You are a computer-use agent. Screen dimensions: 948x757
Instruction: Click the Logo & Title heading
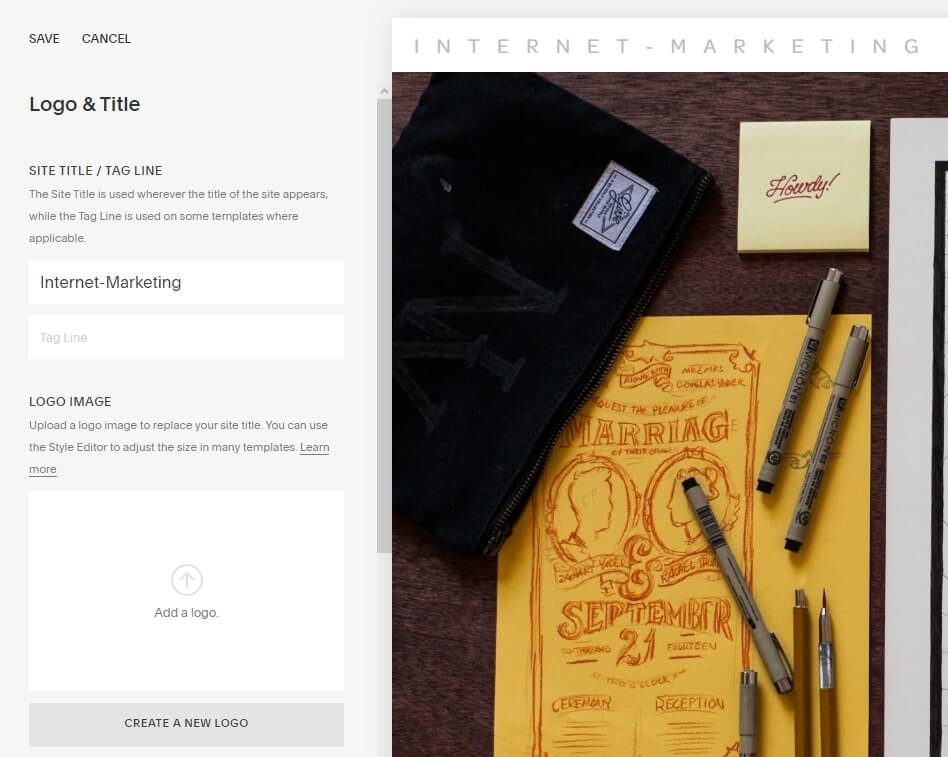(x=85, y=104)
